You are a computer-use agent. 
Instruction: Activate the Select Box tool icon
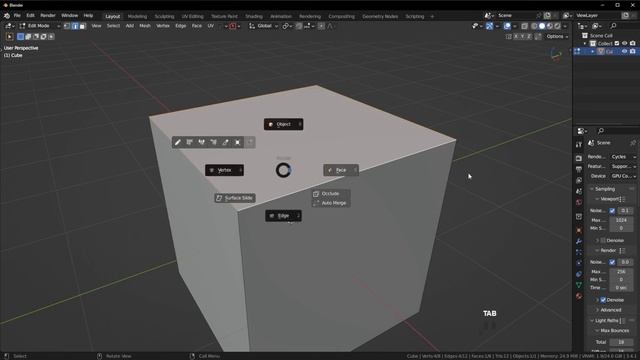[10, 37]
